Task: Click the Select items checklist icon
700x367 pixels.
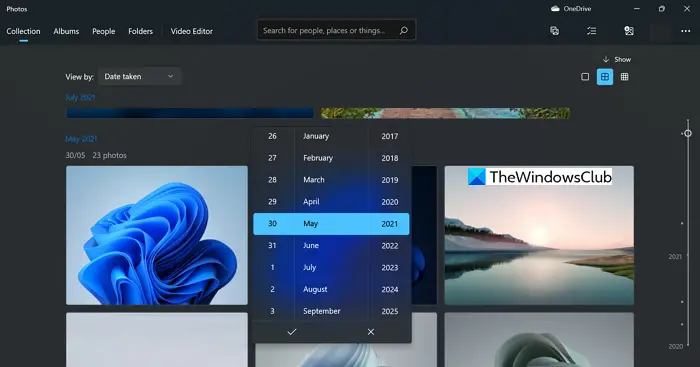Action: click(x=592, y=30)
